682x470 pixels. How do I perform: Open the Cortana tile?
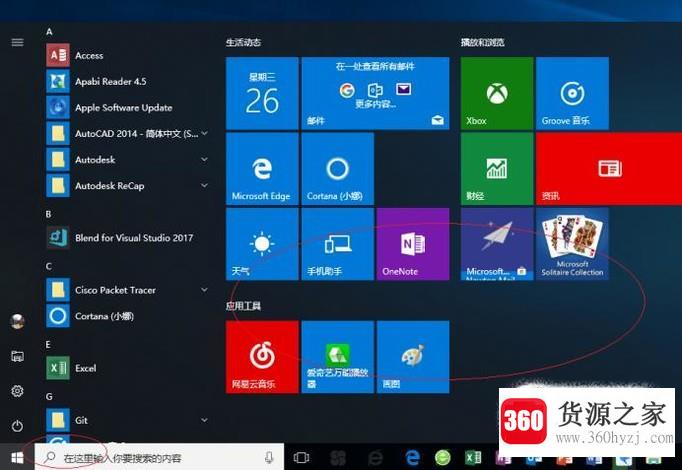click(x=338, y=169)
